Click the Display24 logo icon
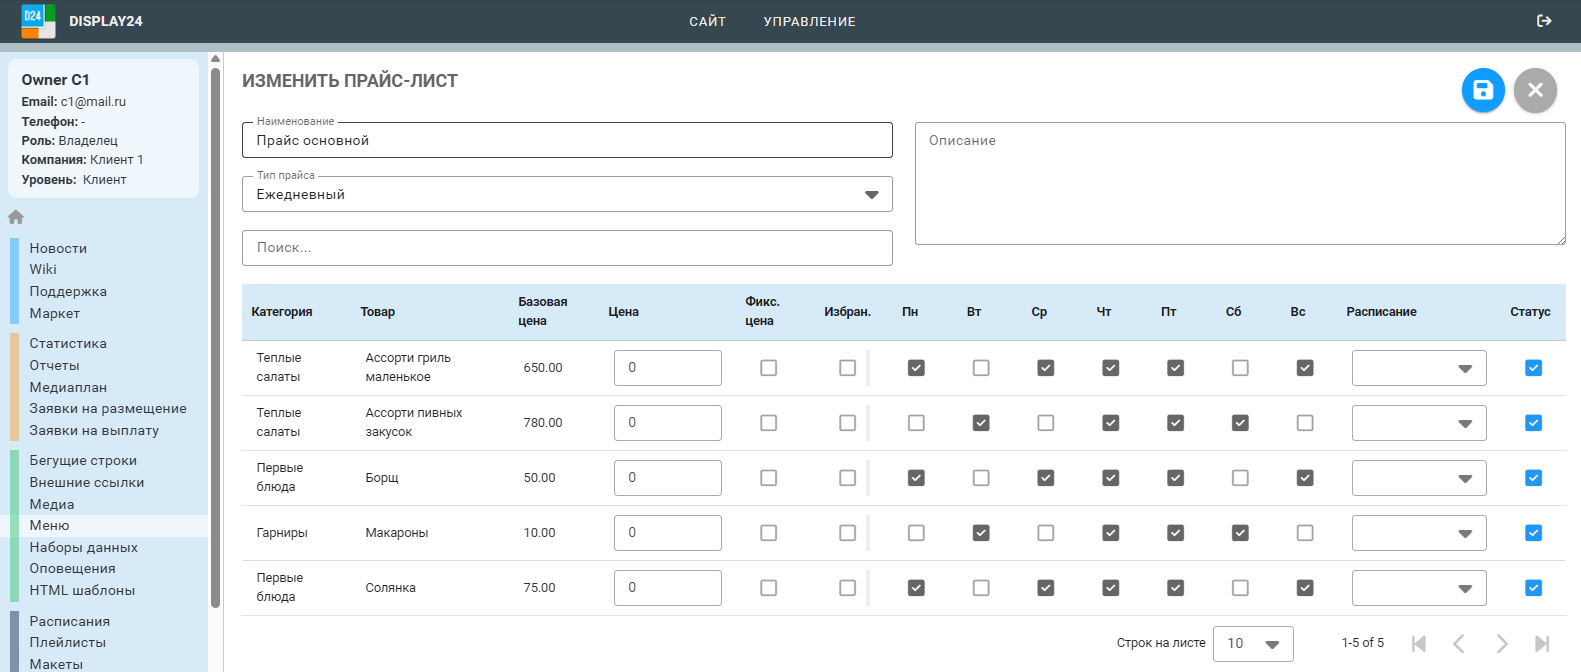 pyautogui.click(x=38, y=21)
